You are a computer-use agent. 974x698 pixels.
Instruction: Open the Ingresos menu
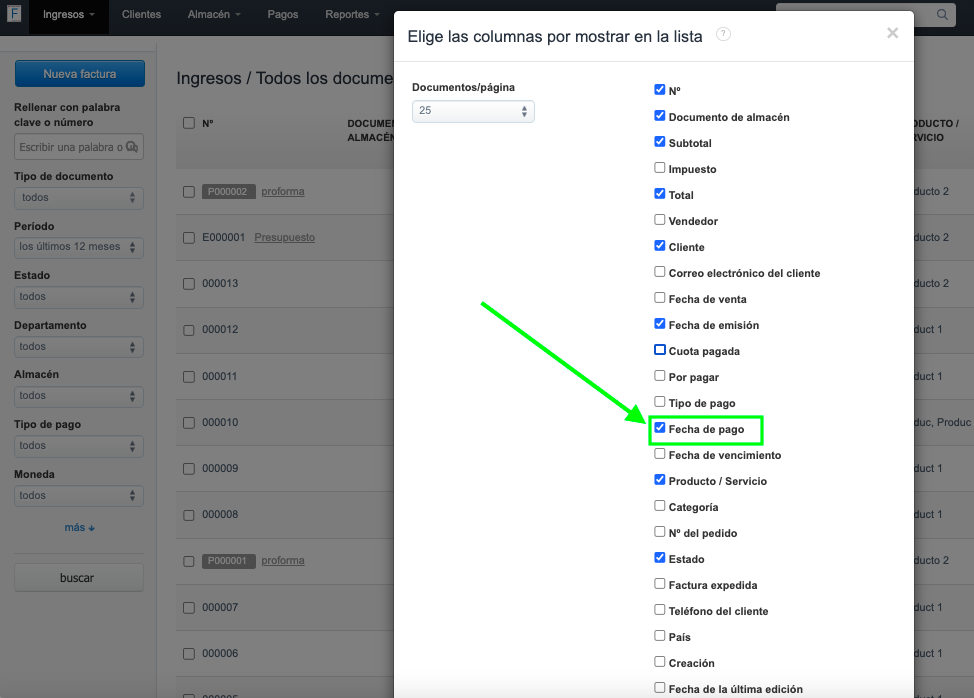(x=69, y=15)
